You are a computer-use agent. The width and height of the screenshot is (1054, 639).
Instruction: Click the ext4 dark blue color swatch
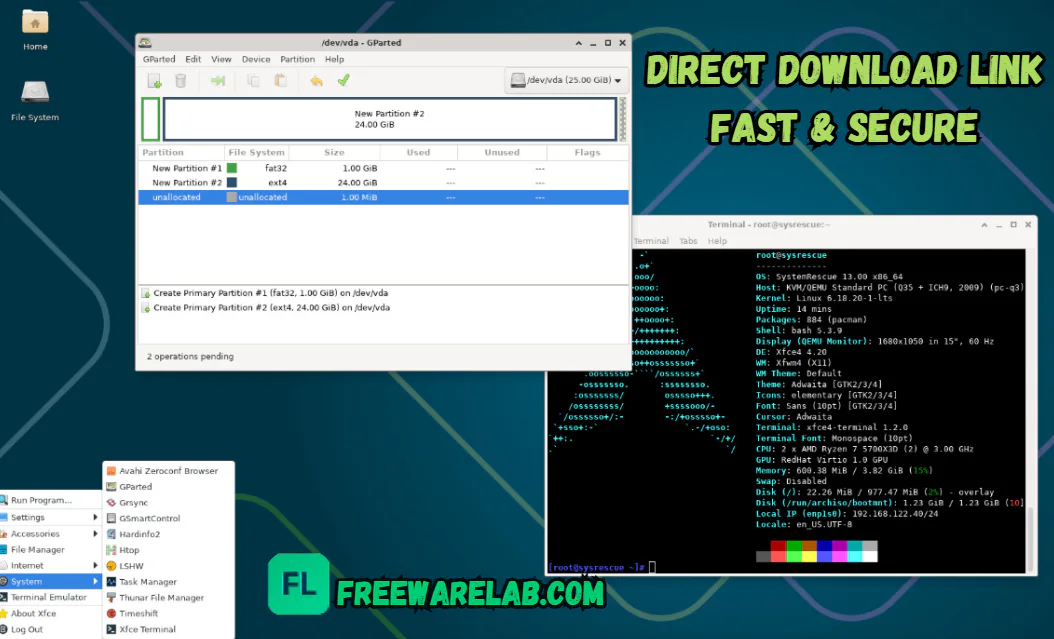coord(232,183)
